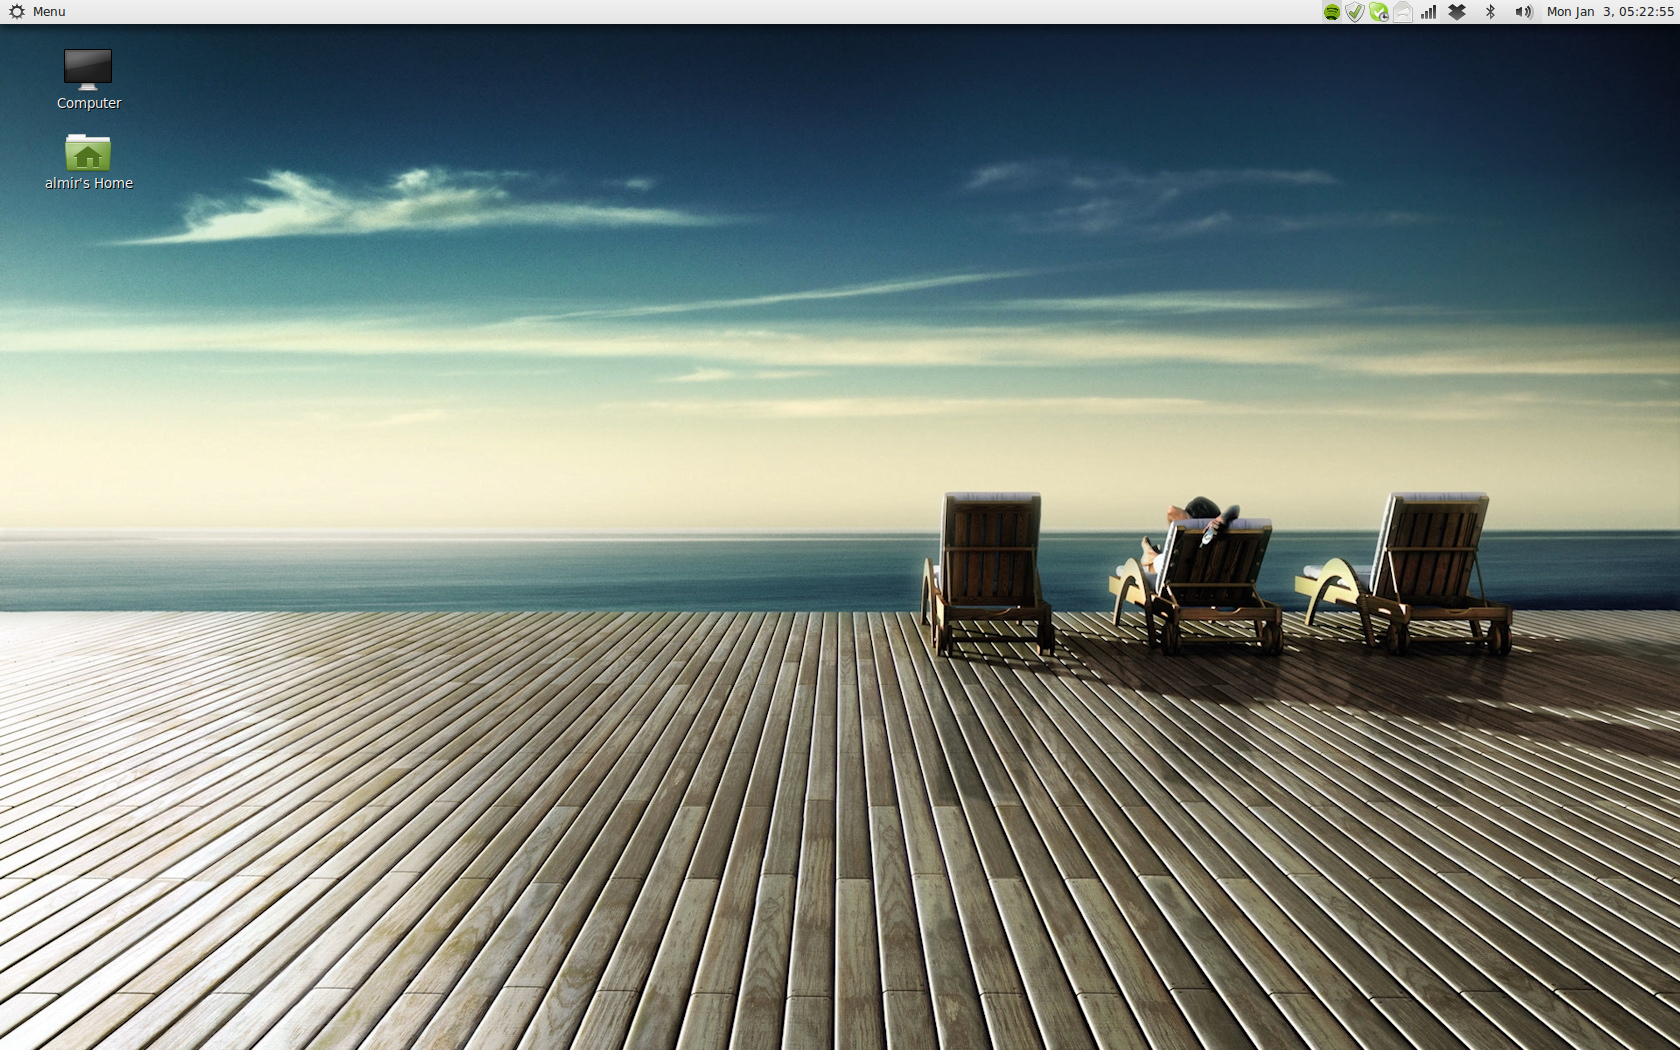Click the Skype status tray icon

(1379, 12)
